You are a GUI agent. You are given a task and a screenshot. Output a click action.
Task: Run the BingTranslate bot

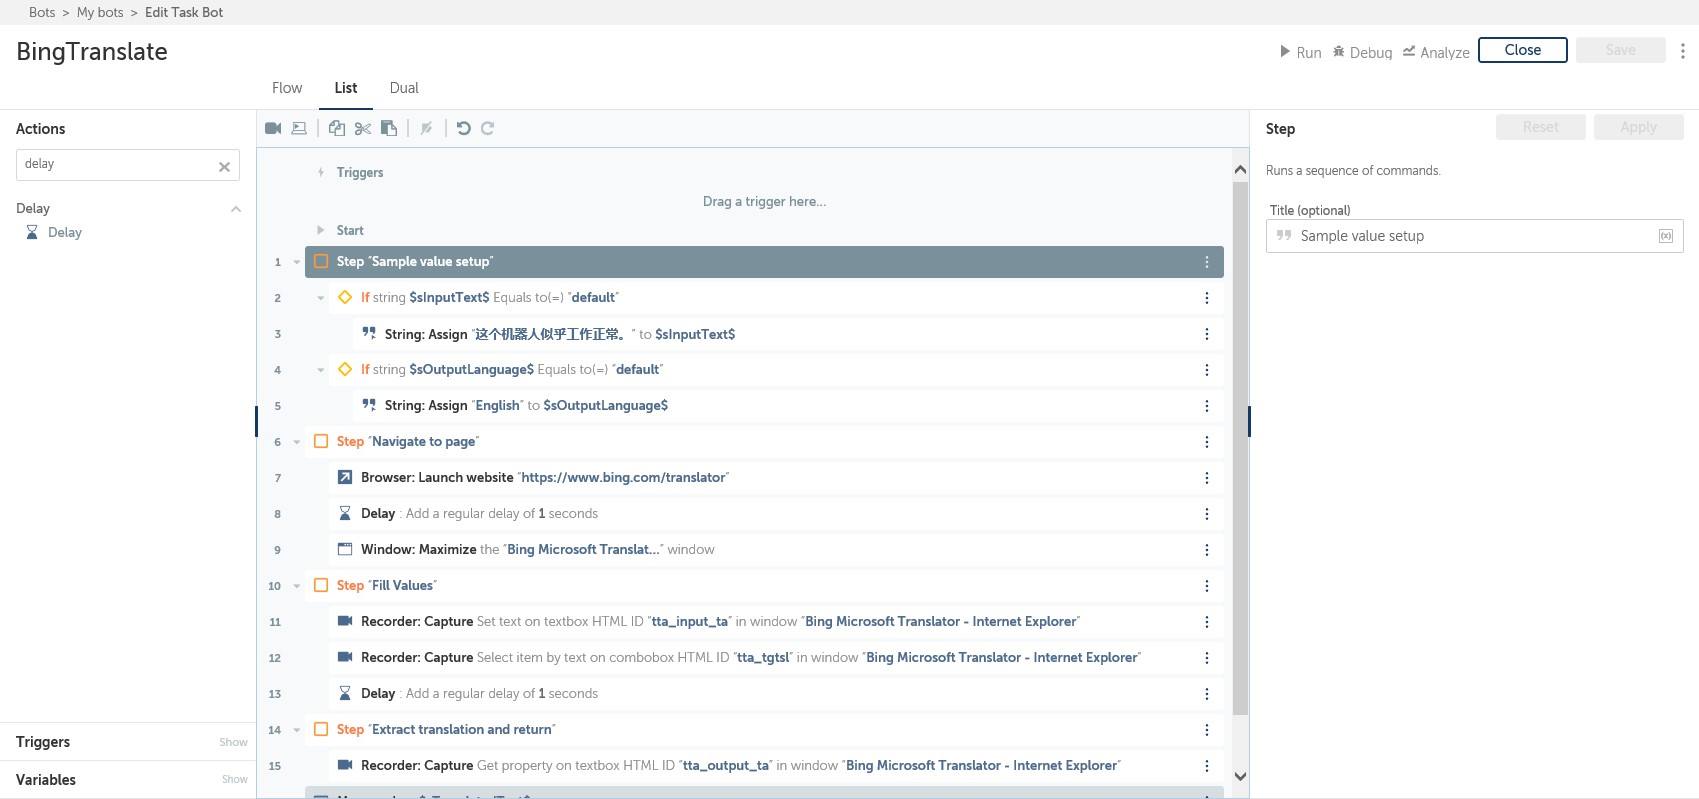coord(1300,52)
